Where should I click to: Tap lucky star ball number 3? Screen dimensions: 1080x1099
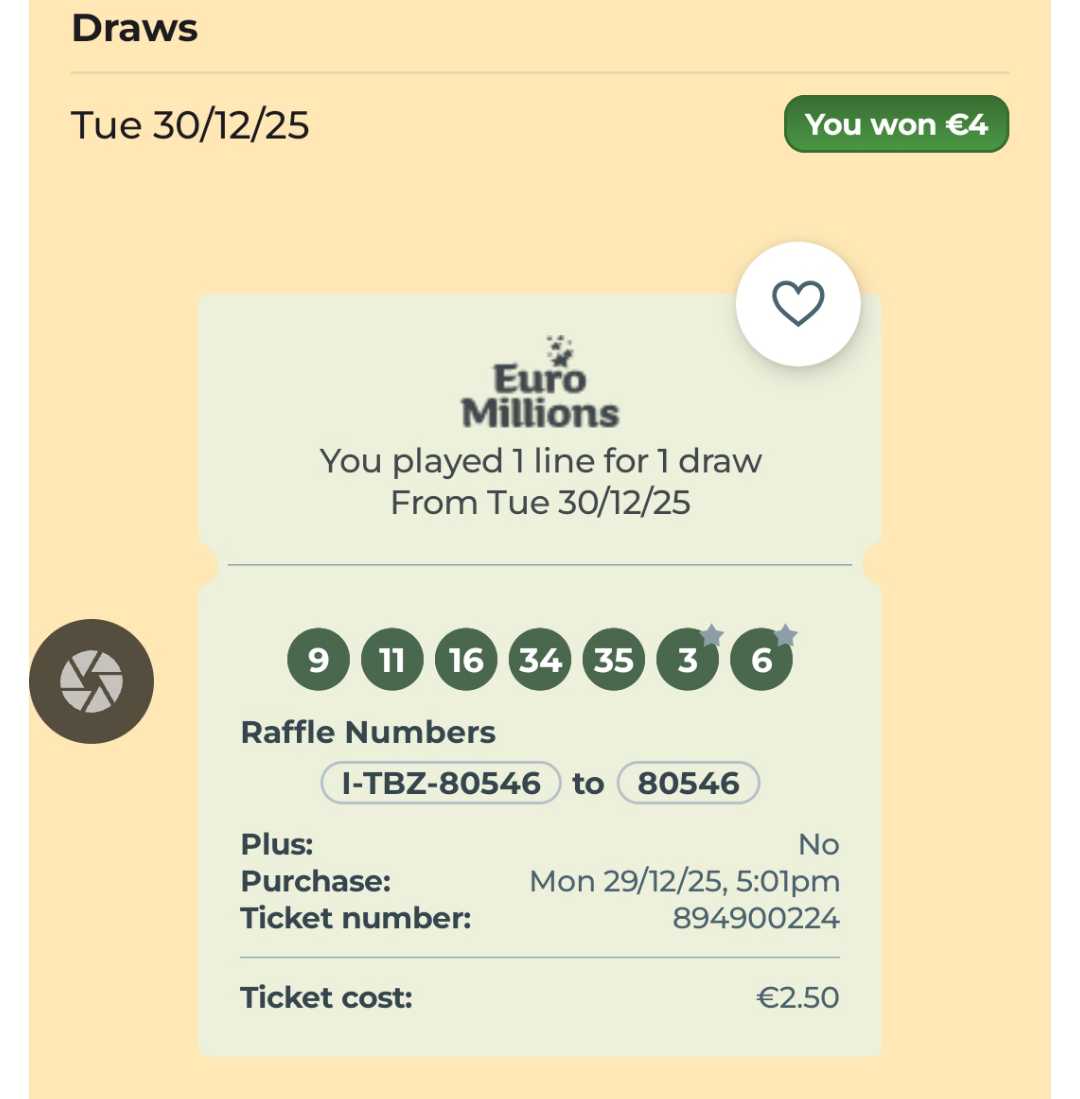point(687,661)
